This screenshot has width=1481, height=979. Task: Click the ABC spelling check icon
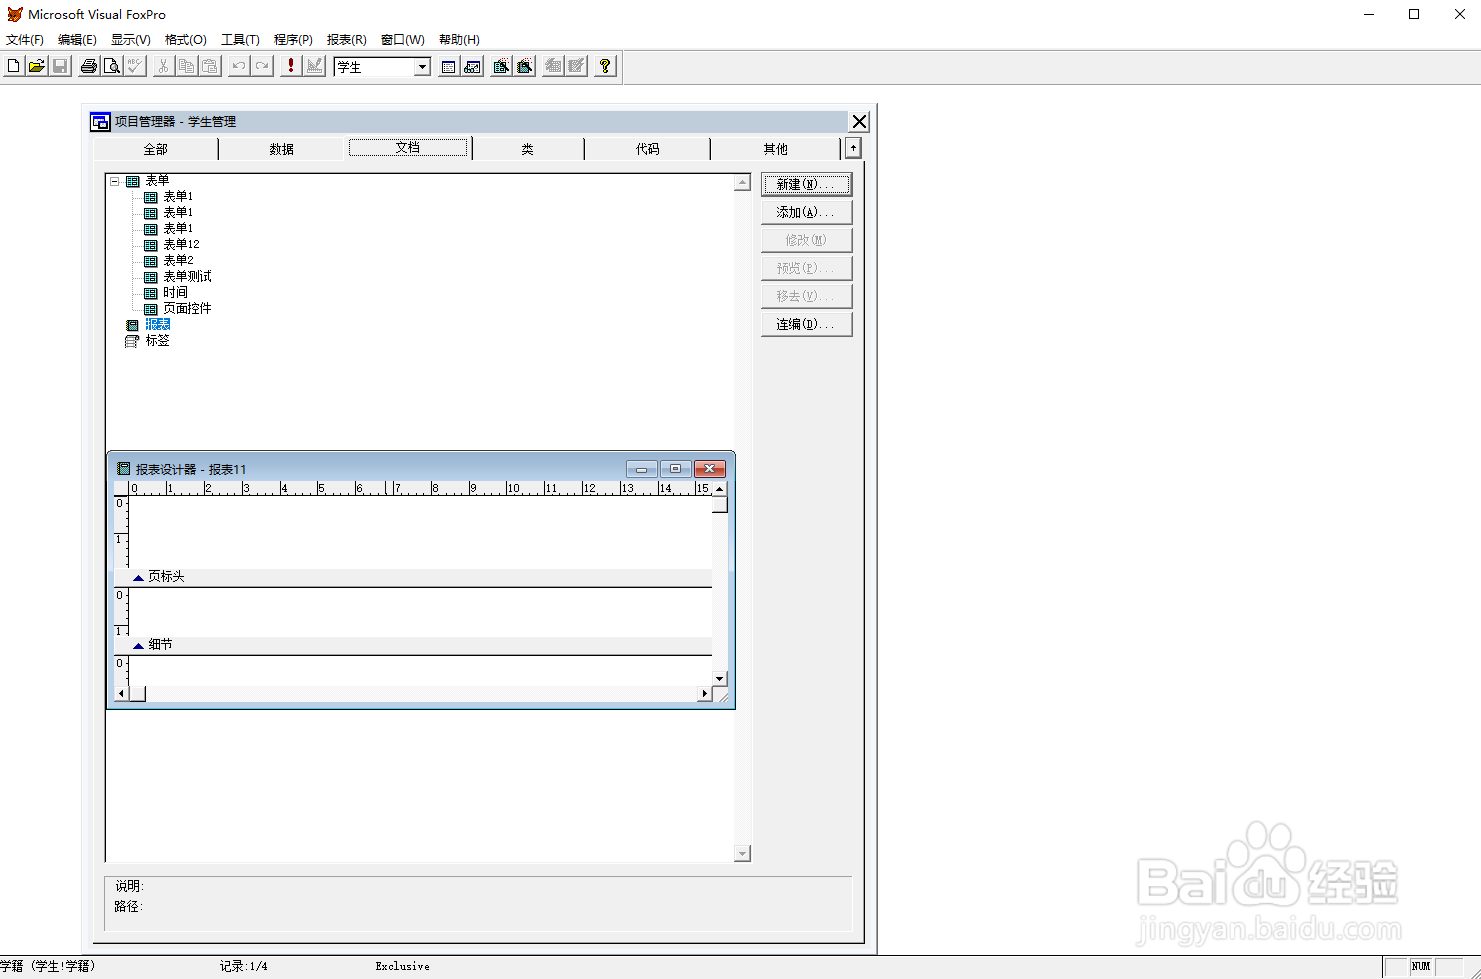pos(135,66)
